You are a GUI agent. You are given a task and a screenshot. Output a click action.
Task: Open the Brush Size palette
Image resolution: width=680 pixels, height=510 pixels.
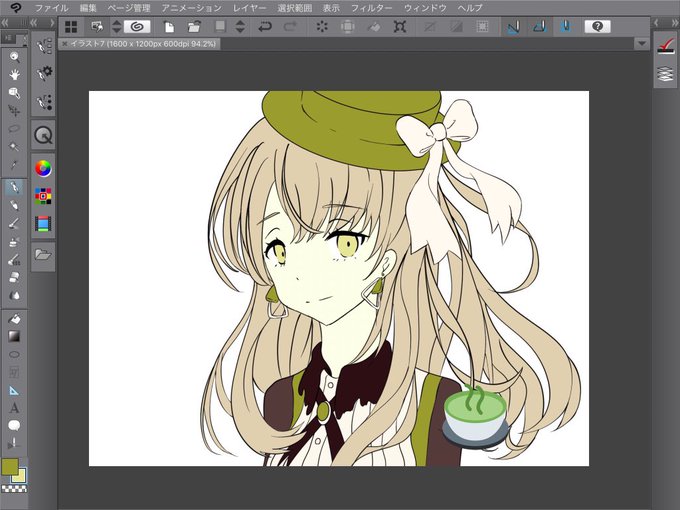43,101
